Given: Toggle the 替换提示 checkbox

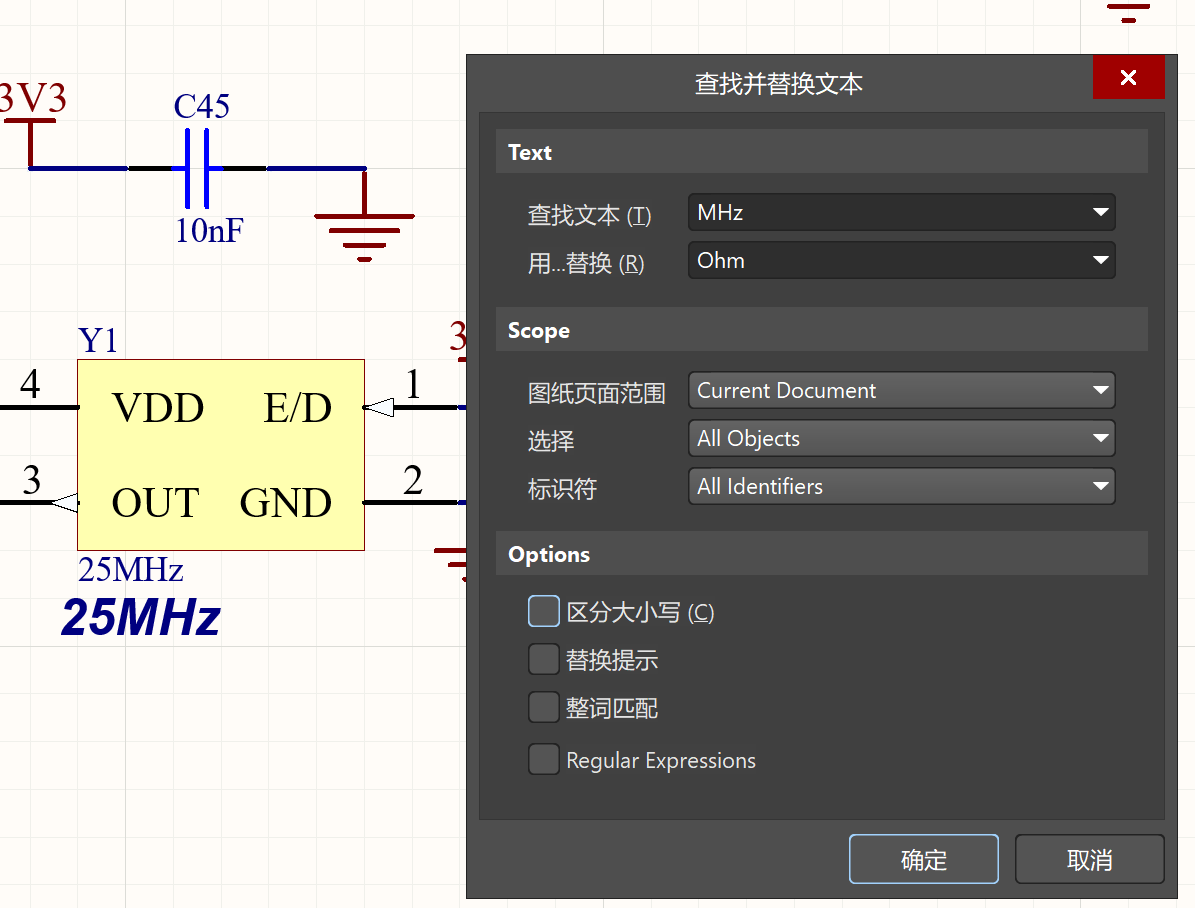Looking at the screenshot, I should [x=544, y=660].
